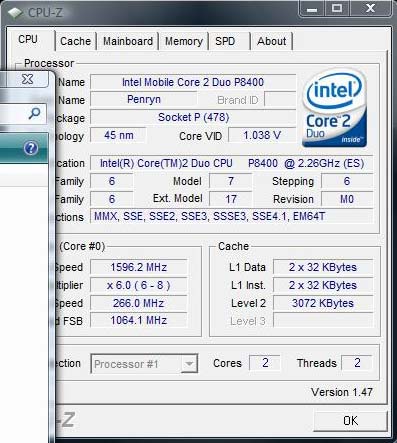Minimize the CPU-Z window

[312, 8]
